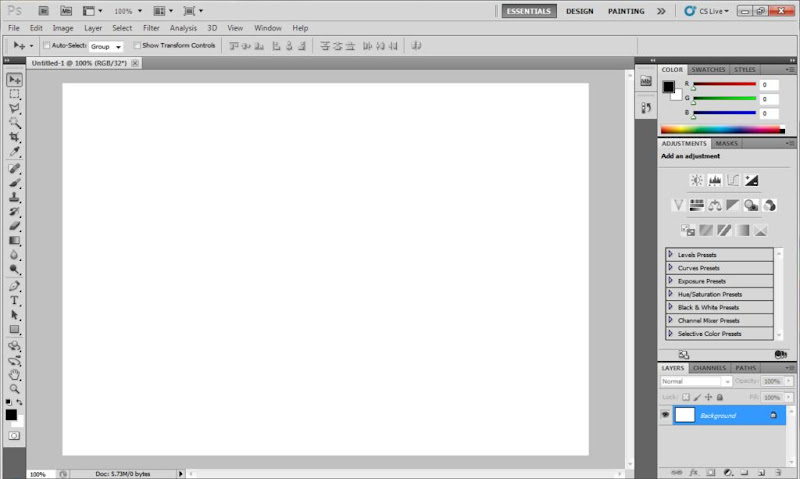Expand Hue/Saturation Presets list

[670, 294]
